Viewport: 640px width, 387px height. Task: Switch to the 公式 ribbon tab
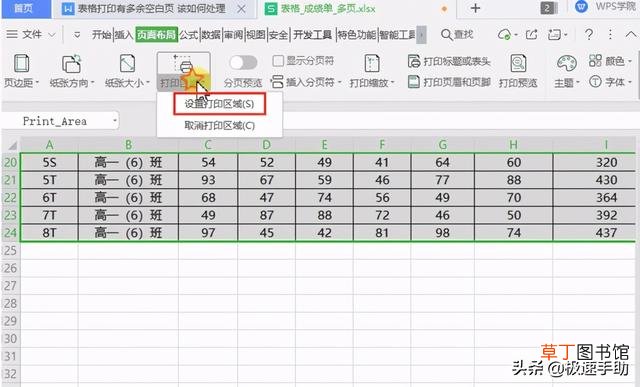[x=189, y=35]
